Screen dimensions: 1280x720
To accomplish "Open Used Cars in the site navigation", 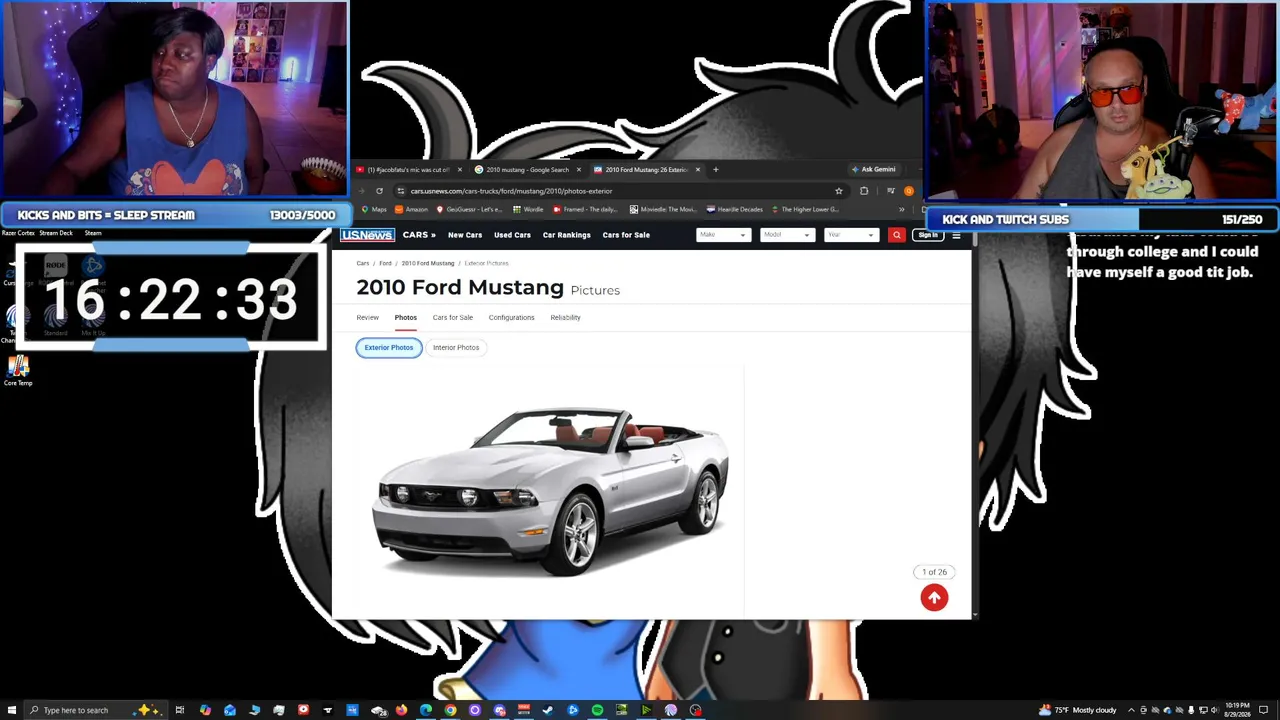I will [x=512, y=235].
